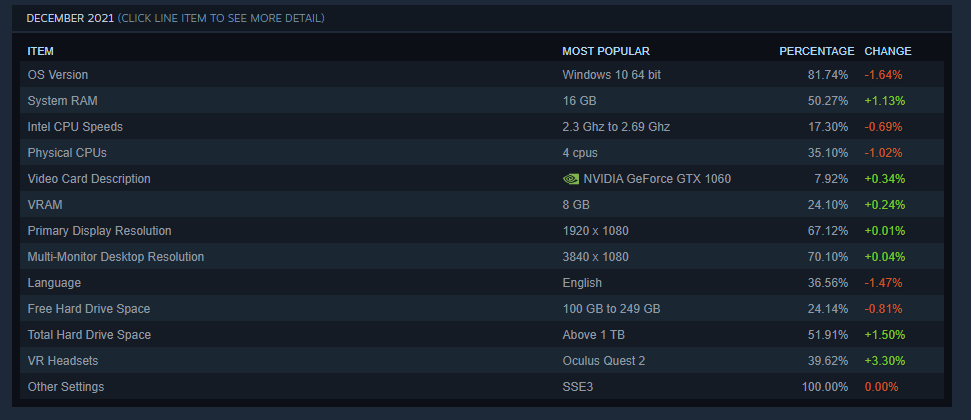Click the Most Popular column header
The width and height of the screenshot is (971, 420).
point(606,51)
